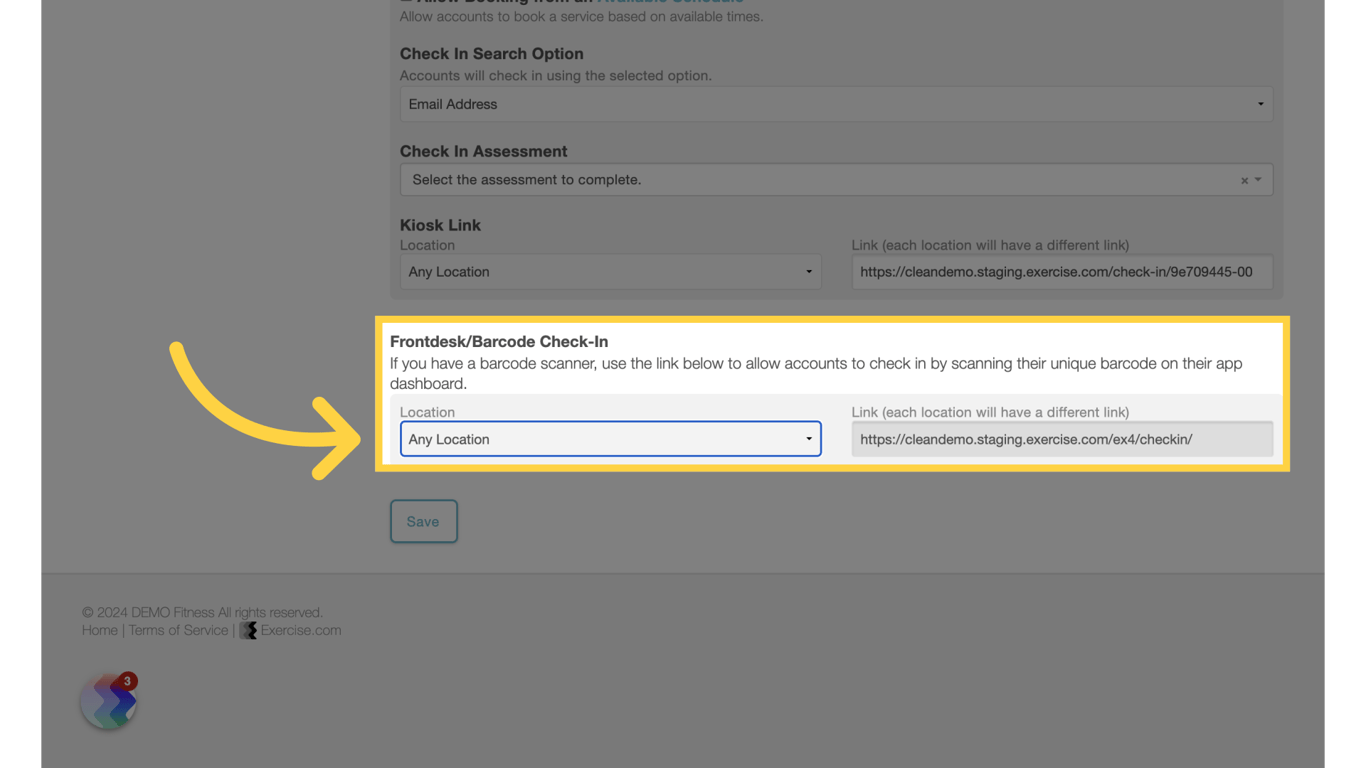
Task: Select the Frontdesk/Barcode check-in URL field
Action: [1062, 439]
